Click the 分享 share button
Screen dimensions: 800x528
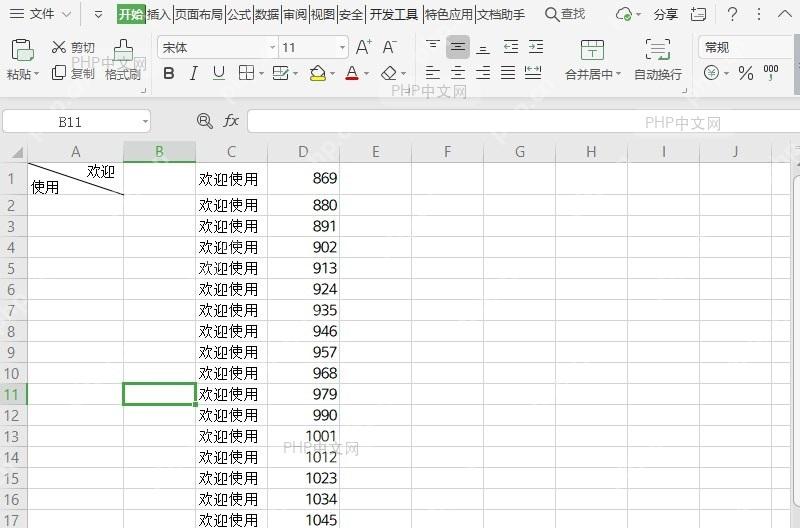tap(666, 14)
